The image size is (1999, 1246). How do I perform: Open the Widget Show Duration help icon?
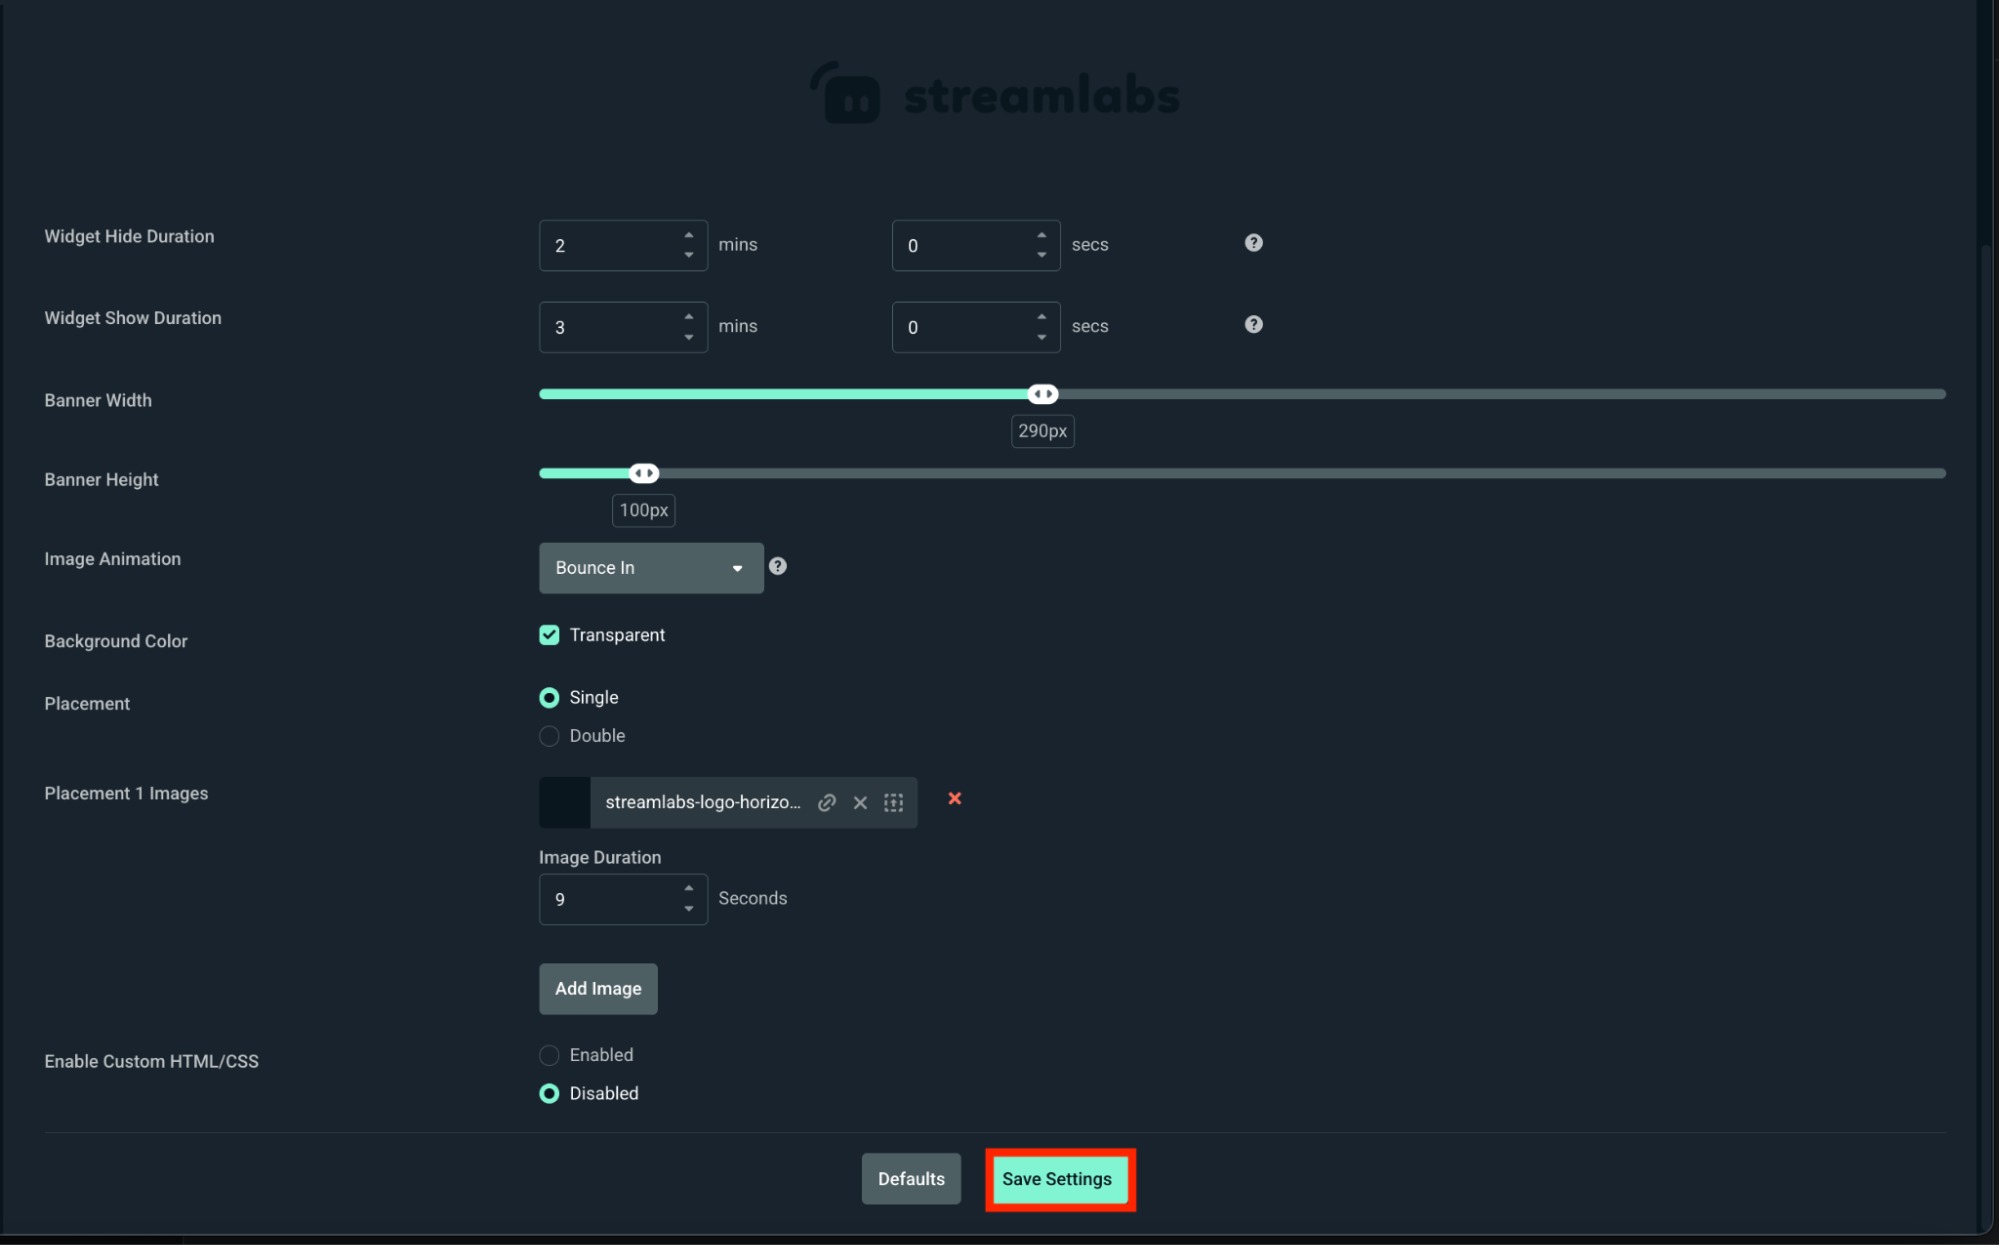pyautogui.click(x=1252, y=323)
